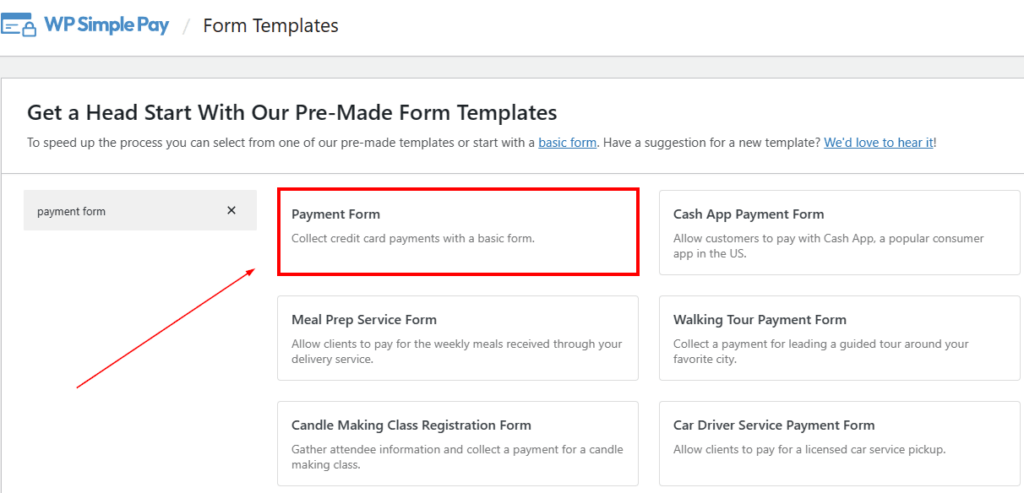
Task: Click the weekly meals delivery service description
Action: (456, 352)
